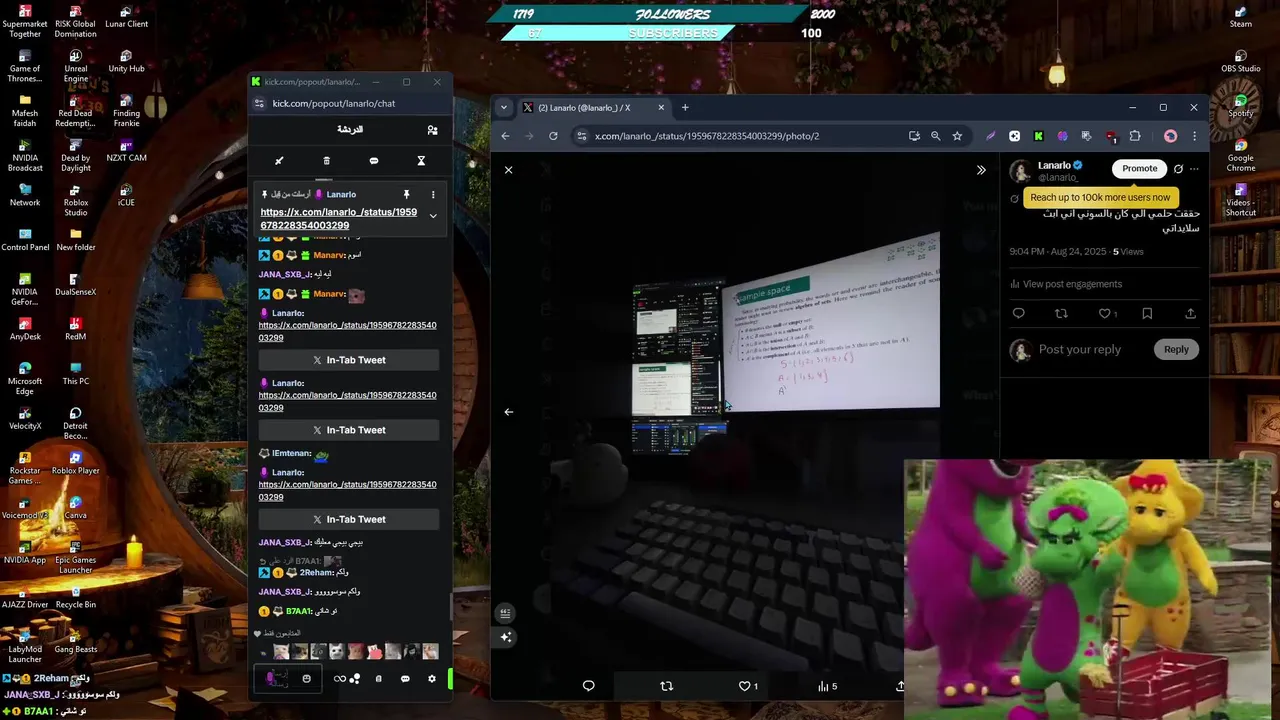Screen dimensions: 1280x720
Task: Go to the previous photo arrow
Action: 508,412
